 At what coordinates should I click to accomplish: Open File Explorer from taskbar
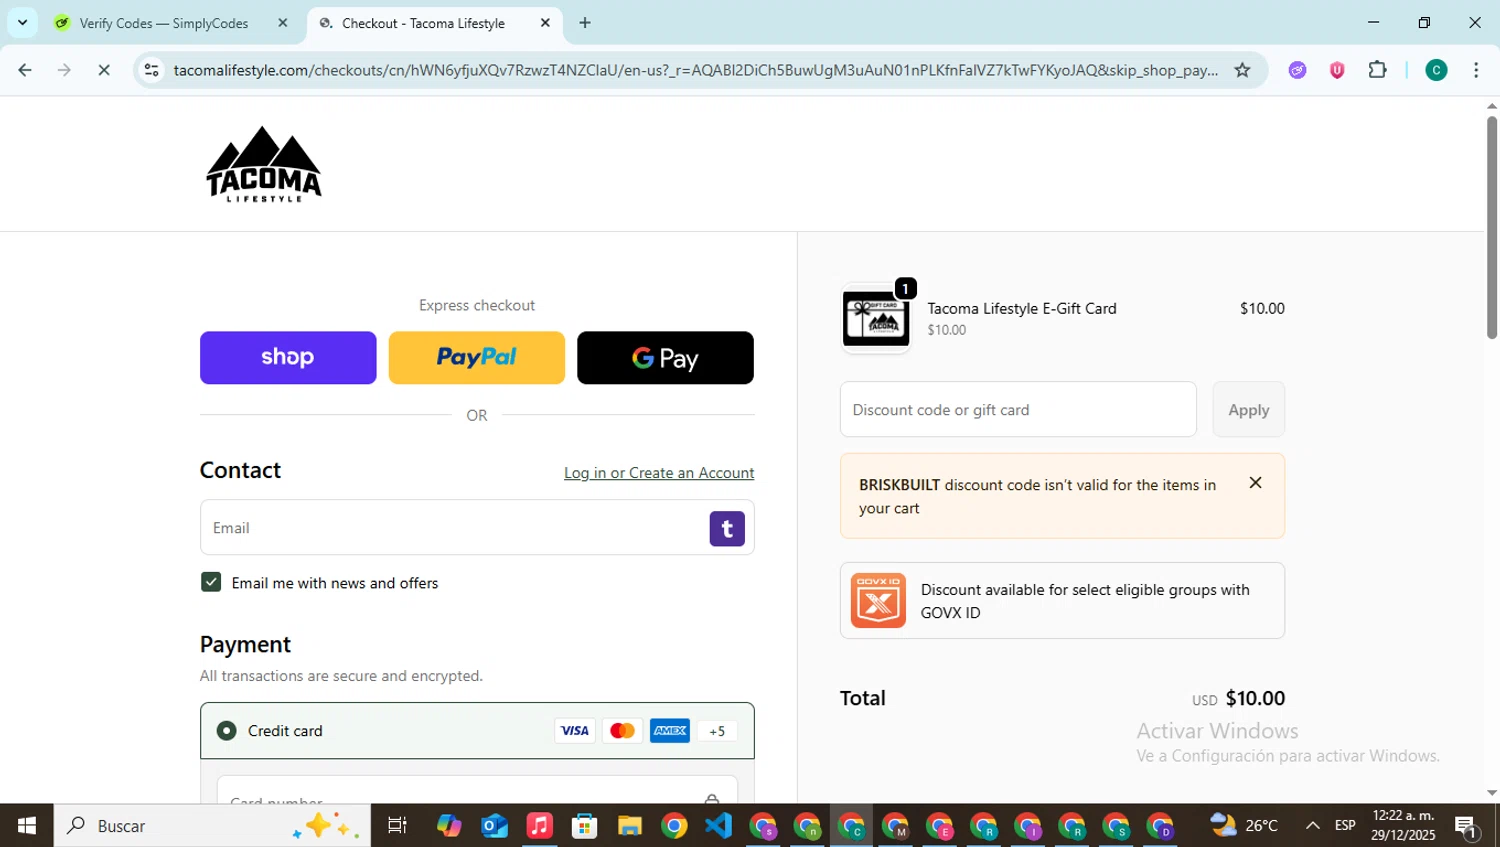629,826
